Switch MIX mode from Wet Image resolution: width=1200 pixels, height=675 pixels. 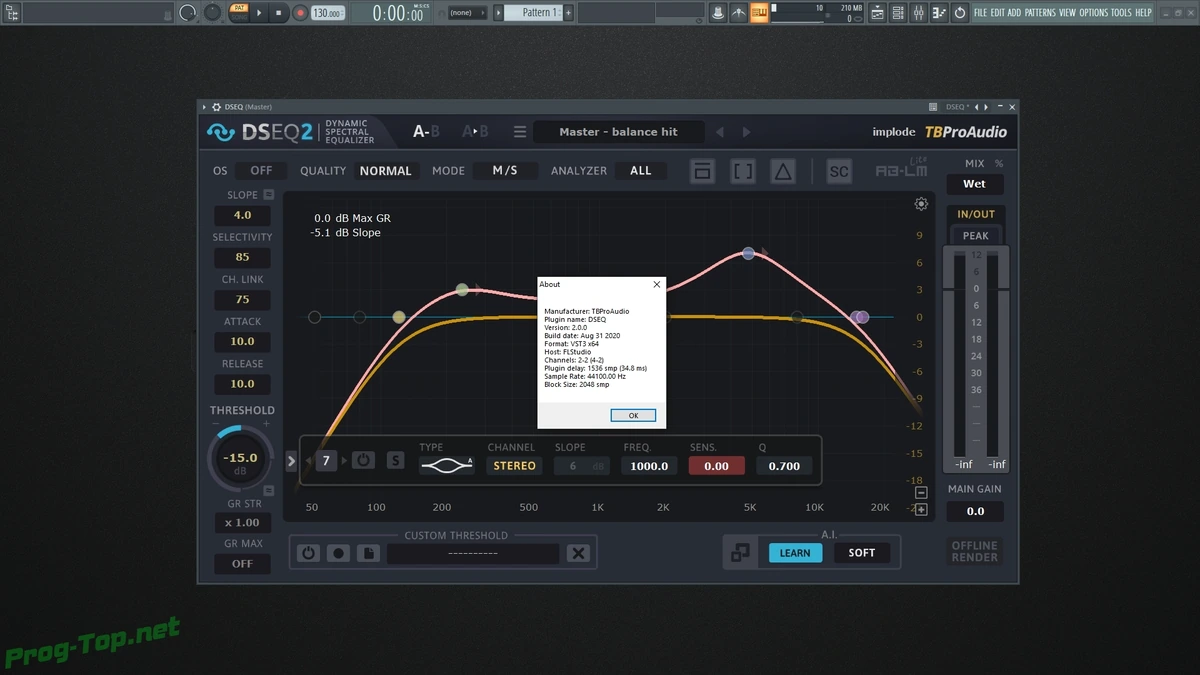[x=974, y=184]
